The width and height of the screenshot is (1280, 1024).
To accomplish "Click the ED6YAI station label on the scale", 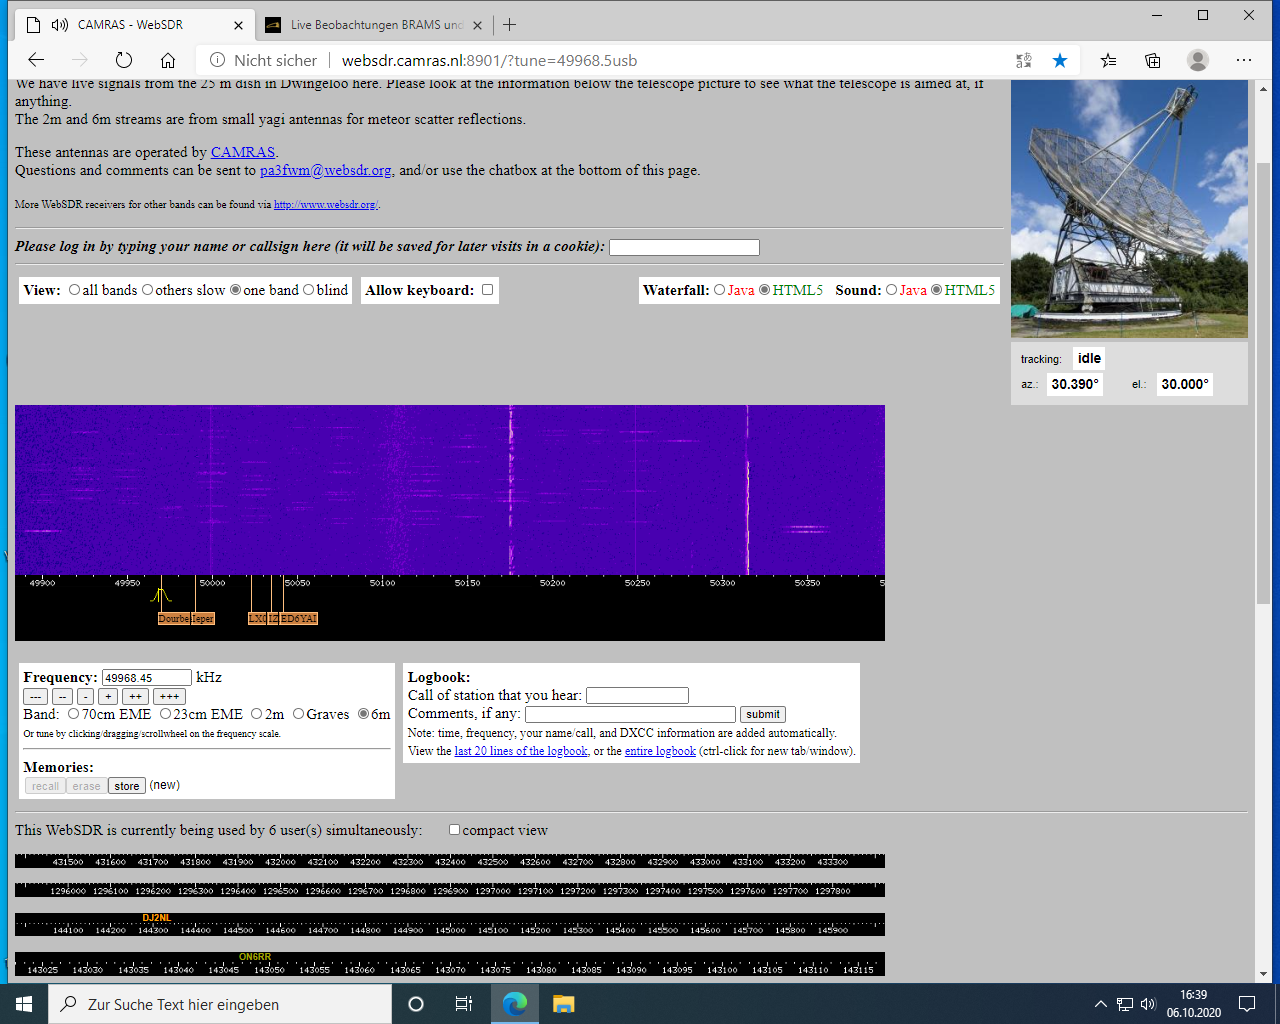I will [x=299, y=619].
